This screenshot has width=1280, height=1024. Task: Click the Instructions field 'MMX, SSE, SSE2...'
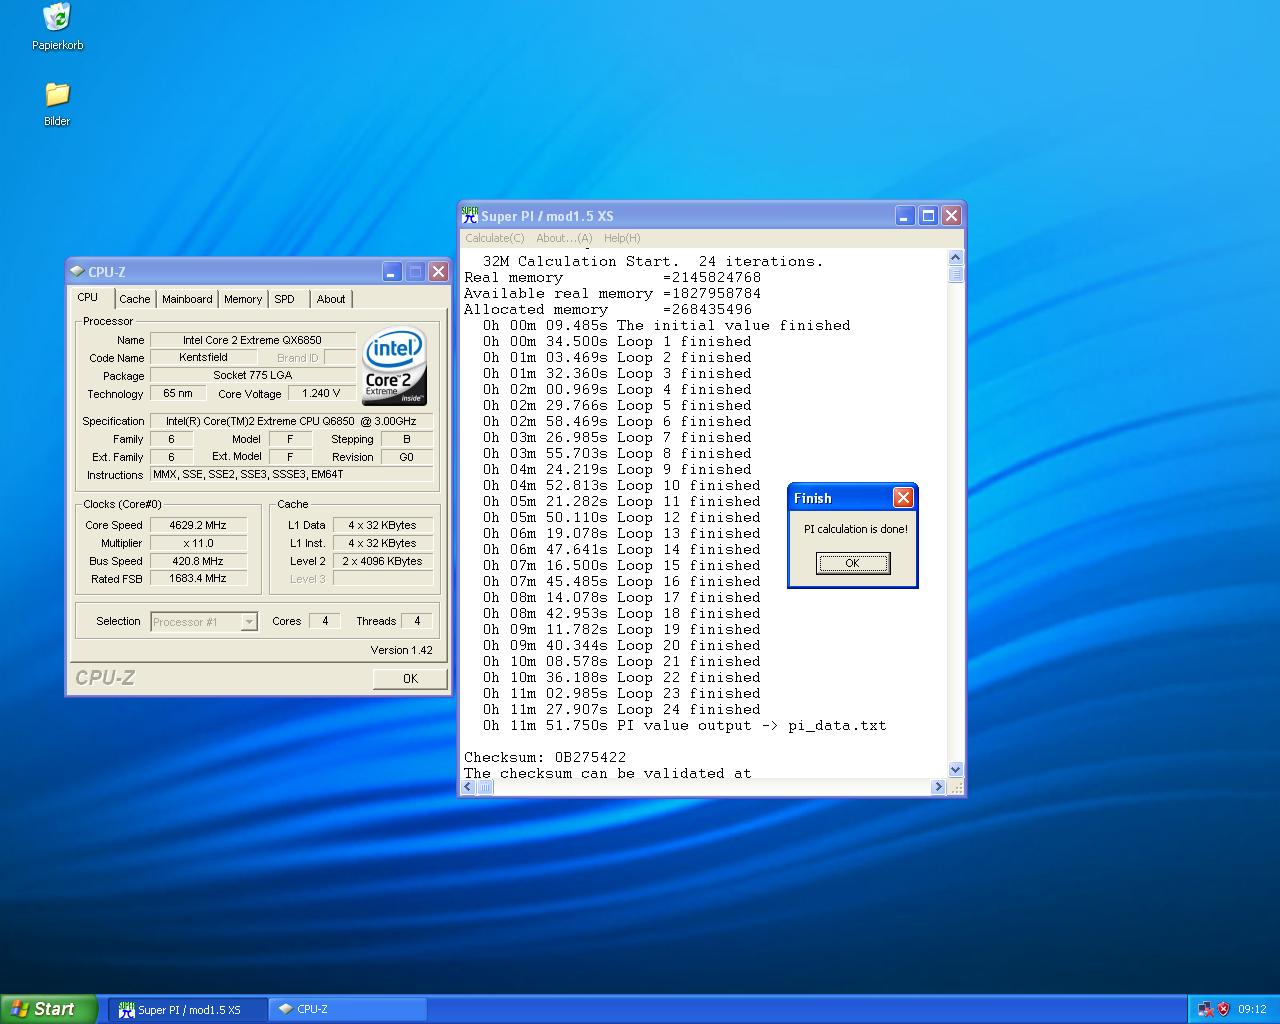(291, 474)
